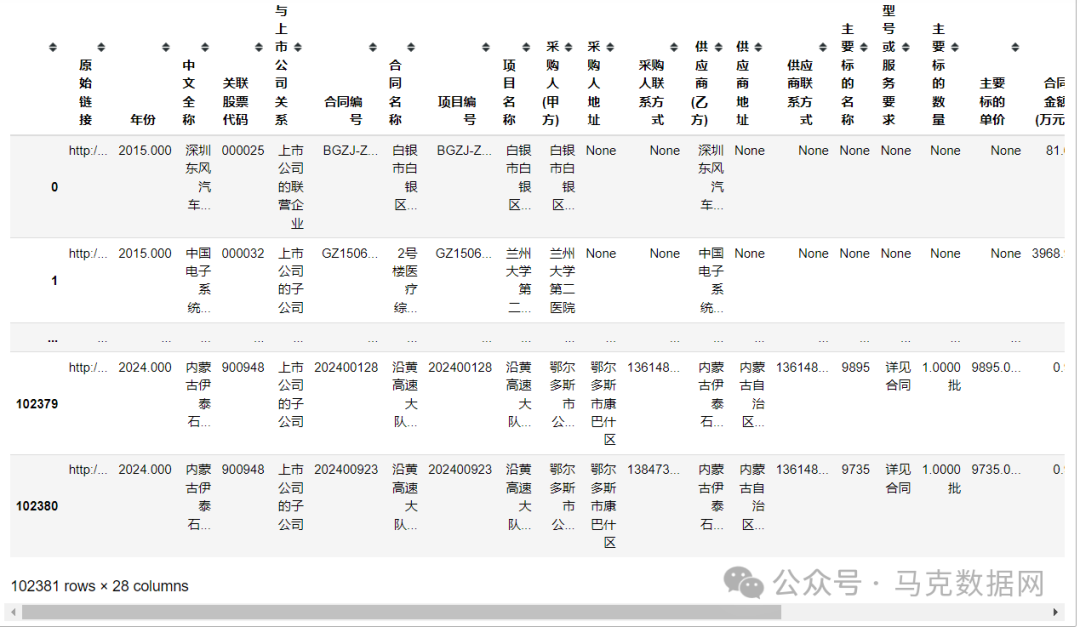Sort by 项目编号 column arrows

[x=486, y=48]
